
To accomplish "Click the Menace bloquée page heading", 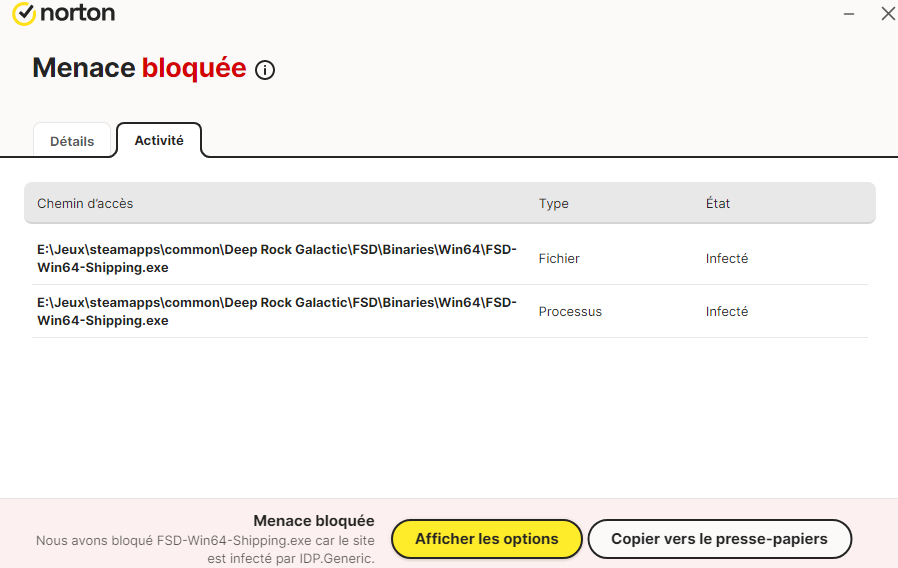I will pyautogui.click(x=139, y=68).
